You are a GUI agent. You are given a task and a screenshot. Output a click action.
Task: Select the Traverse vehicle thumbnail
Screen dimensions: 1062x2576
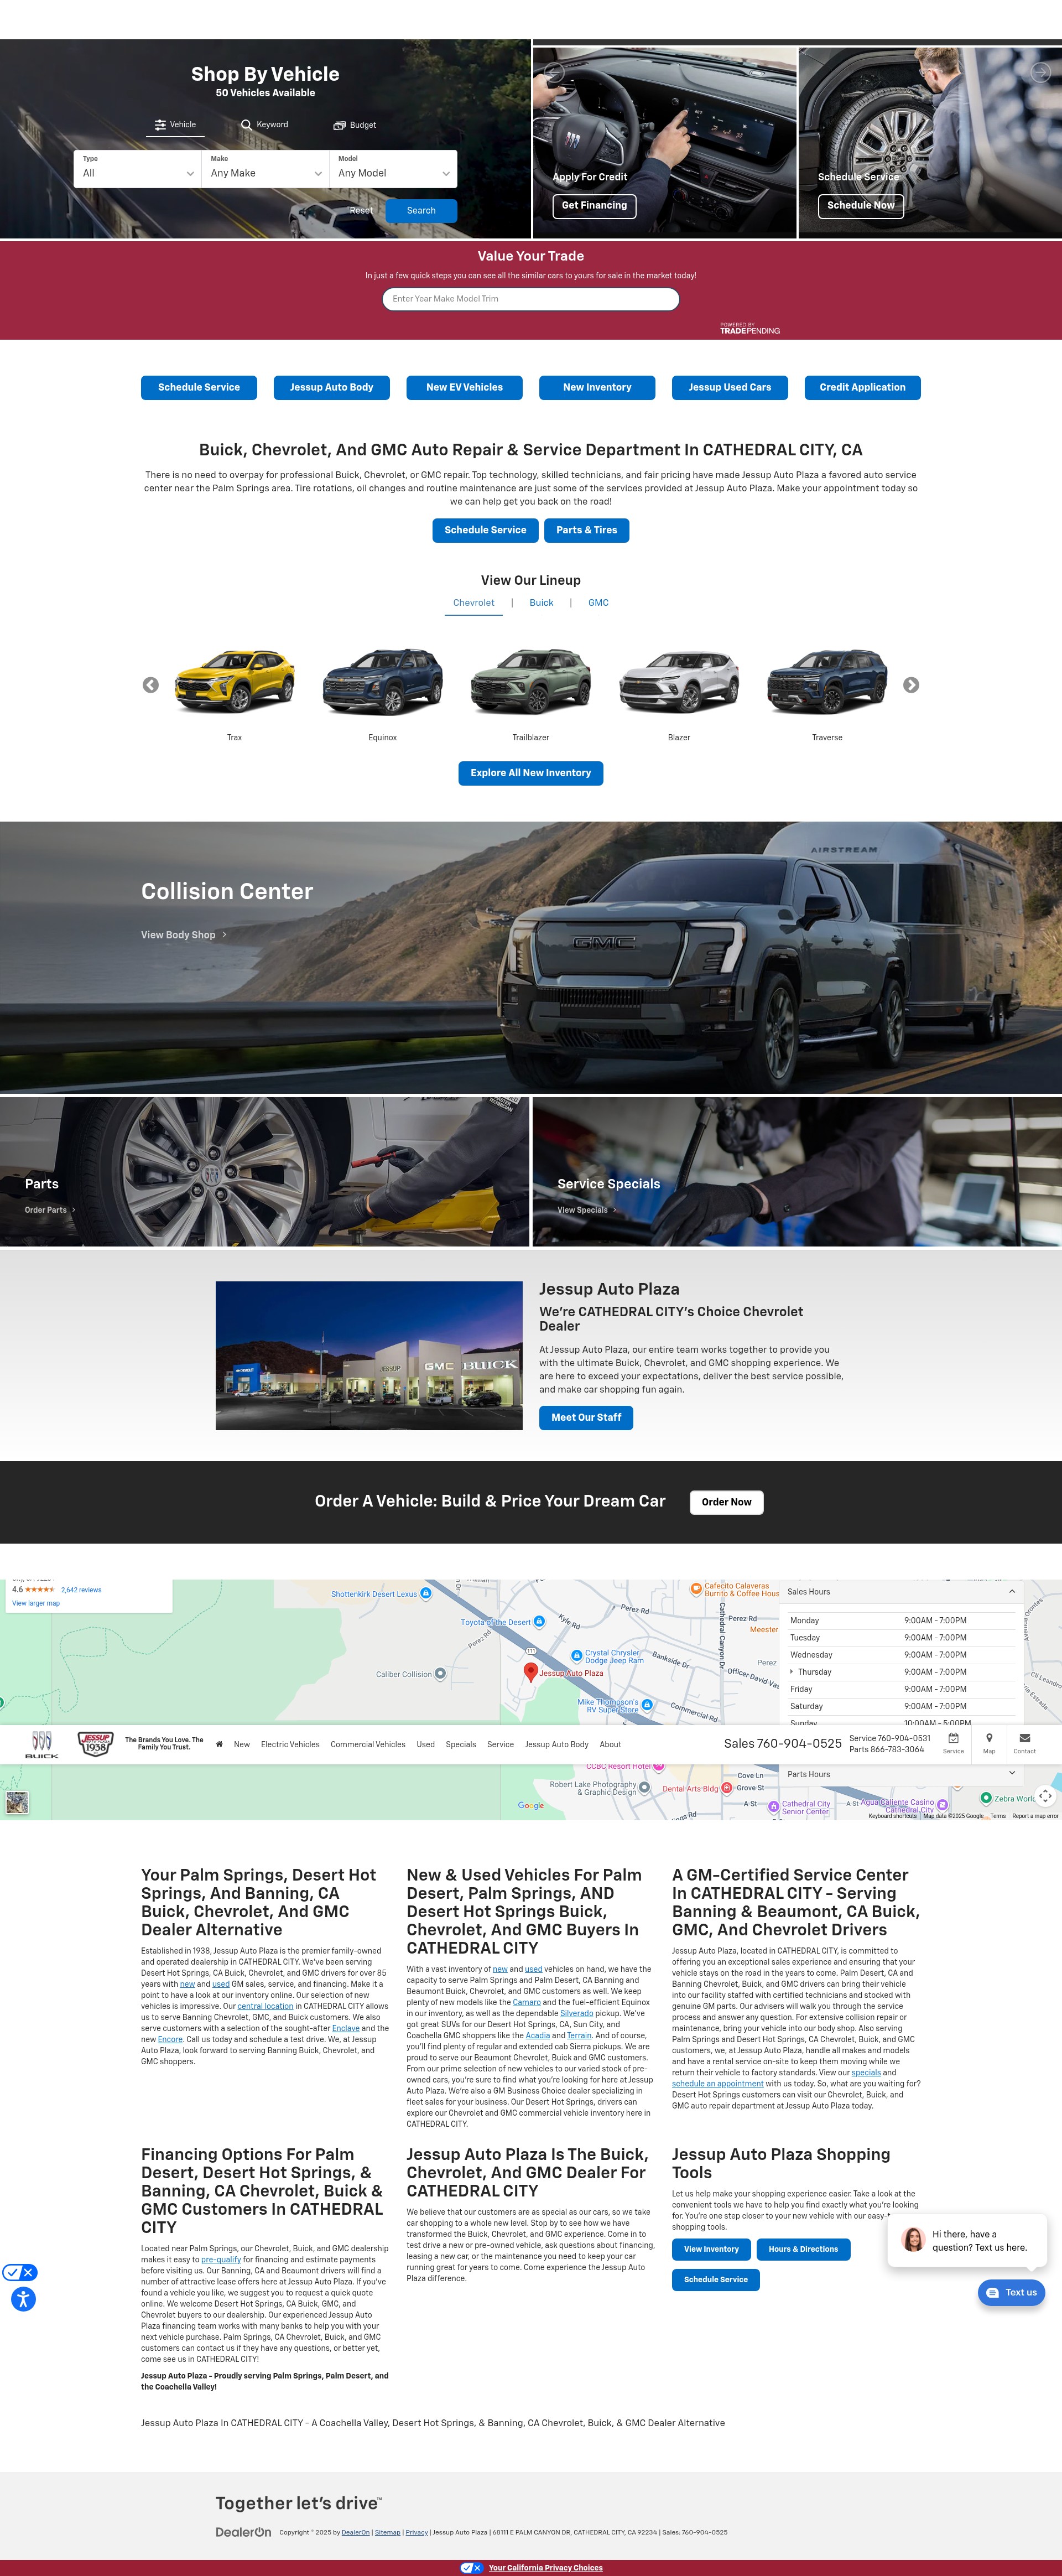(x=827, y=681)
